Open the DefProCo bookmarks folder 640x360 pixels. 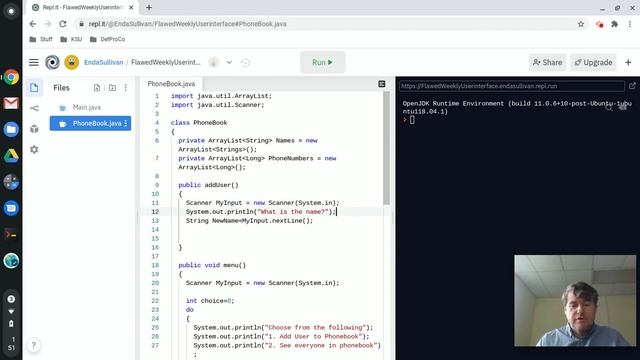(107, 39)
